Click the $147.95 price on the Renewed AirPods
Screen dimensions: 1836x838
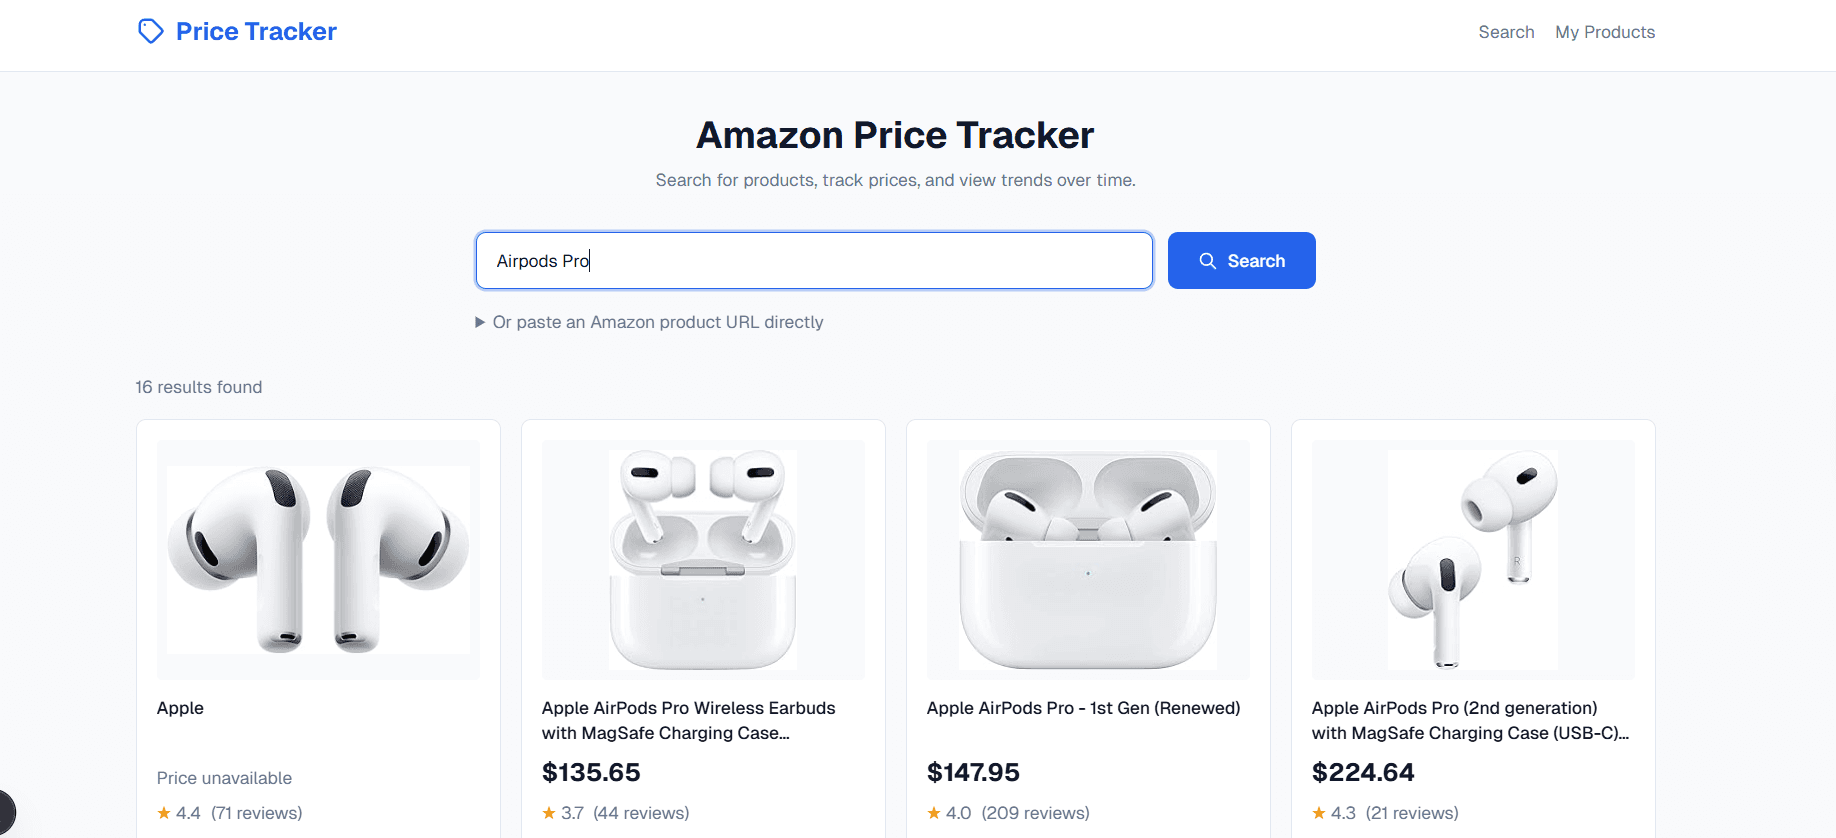(973, 772)
